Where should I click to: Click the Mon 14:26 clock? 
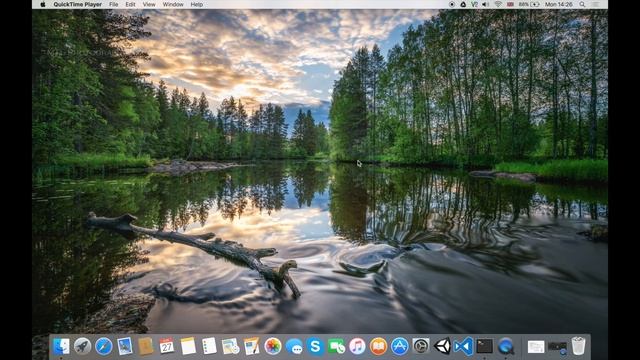point(558,4)
